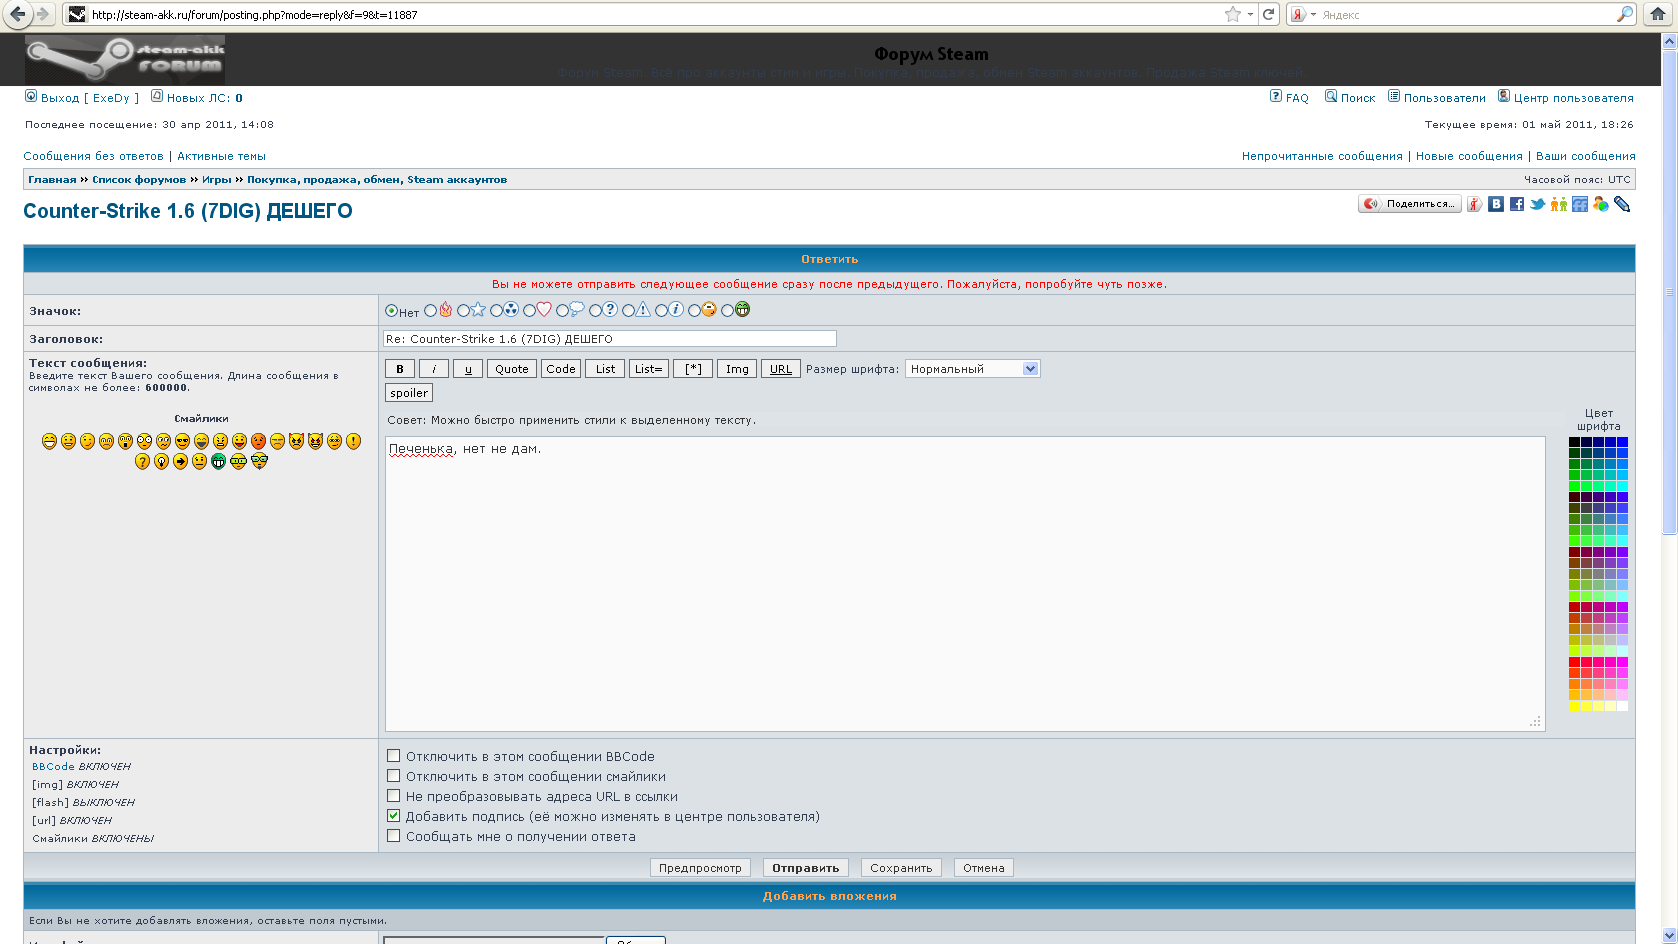1678x944 pixels.
Task: Click the Twitter bird share icon
Action: click(x=1538, y=204)
